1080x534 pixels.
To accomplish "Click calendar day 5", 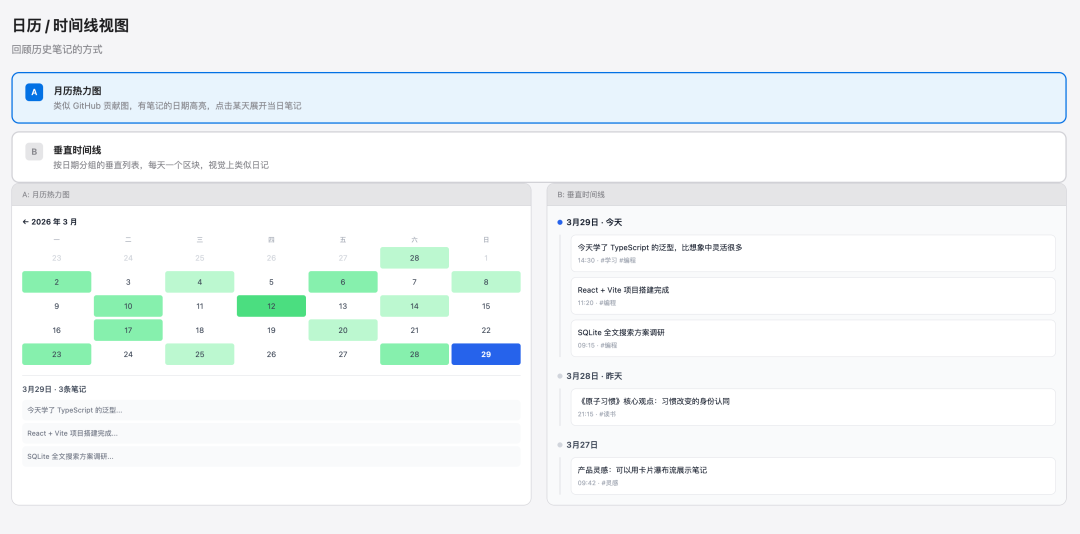I will pyautogui.click(x=271, y=282).
